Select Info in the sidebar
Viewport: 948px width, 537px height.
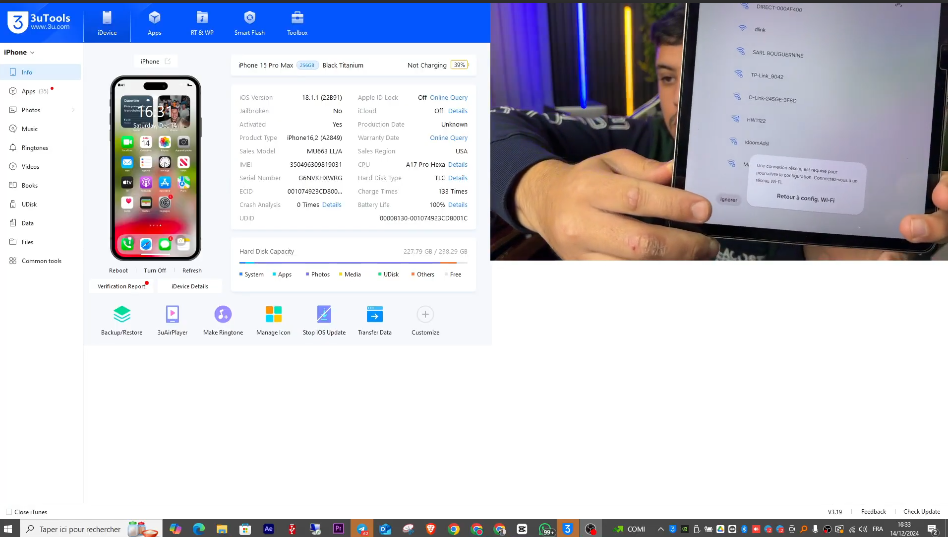[41, 72]
